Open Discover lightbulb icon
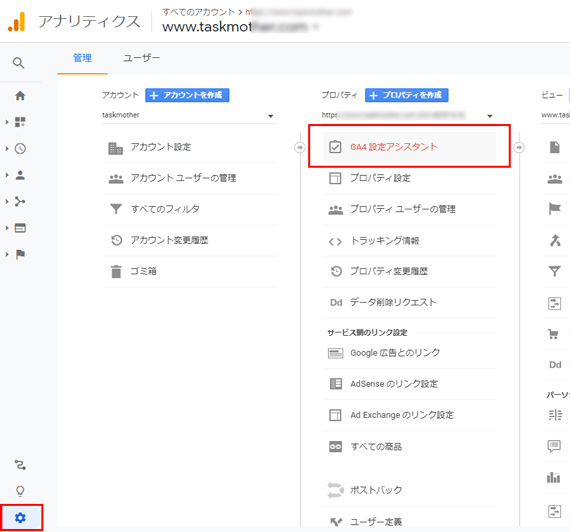The width and height of the screenshot is (570, 532). [x=20, y=491]
